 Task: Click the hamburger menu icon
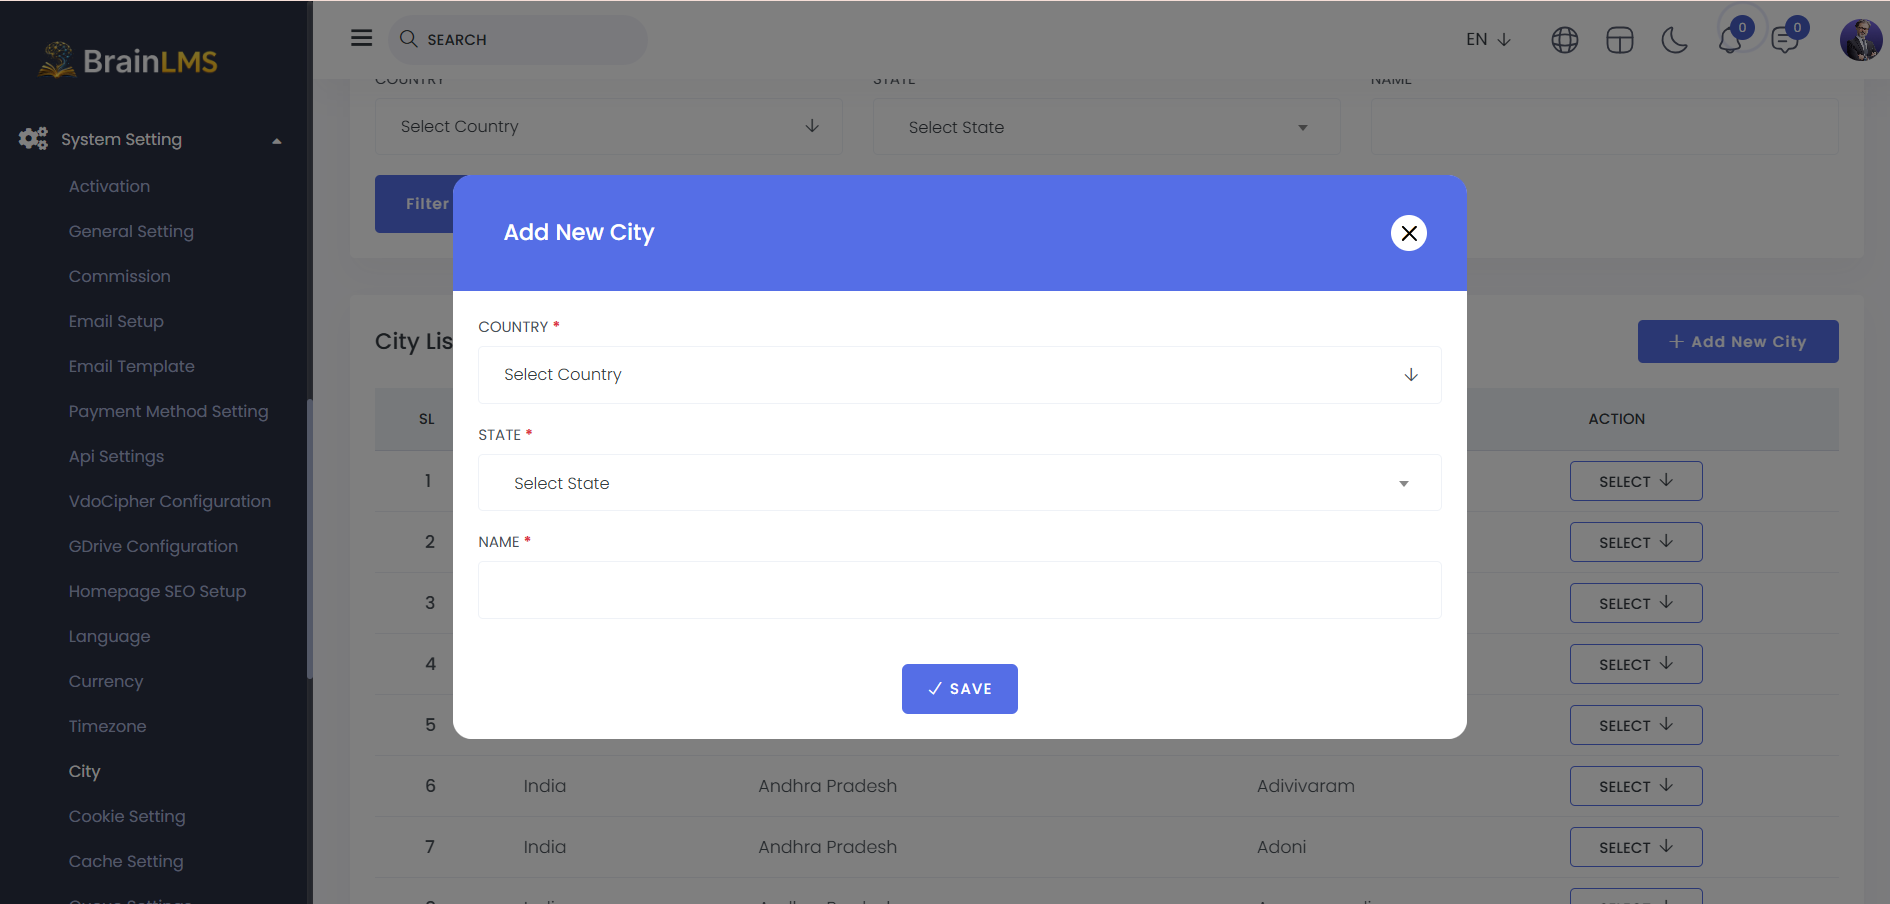[x=361, y=38]
